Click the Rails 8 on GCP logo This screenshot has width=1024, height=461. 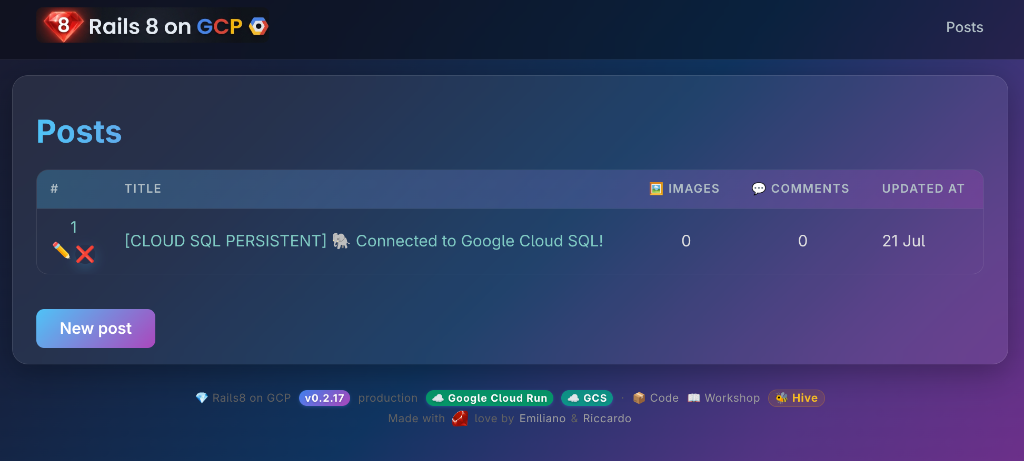(153, 26)
